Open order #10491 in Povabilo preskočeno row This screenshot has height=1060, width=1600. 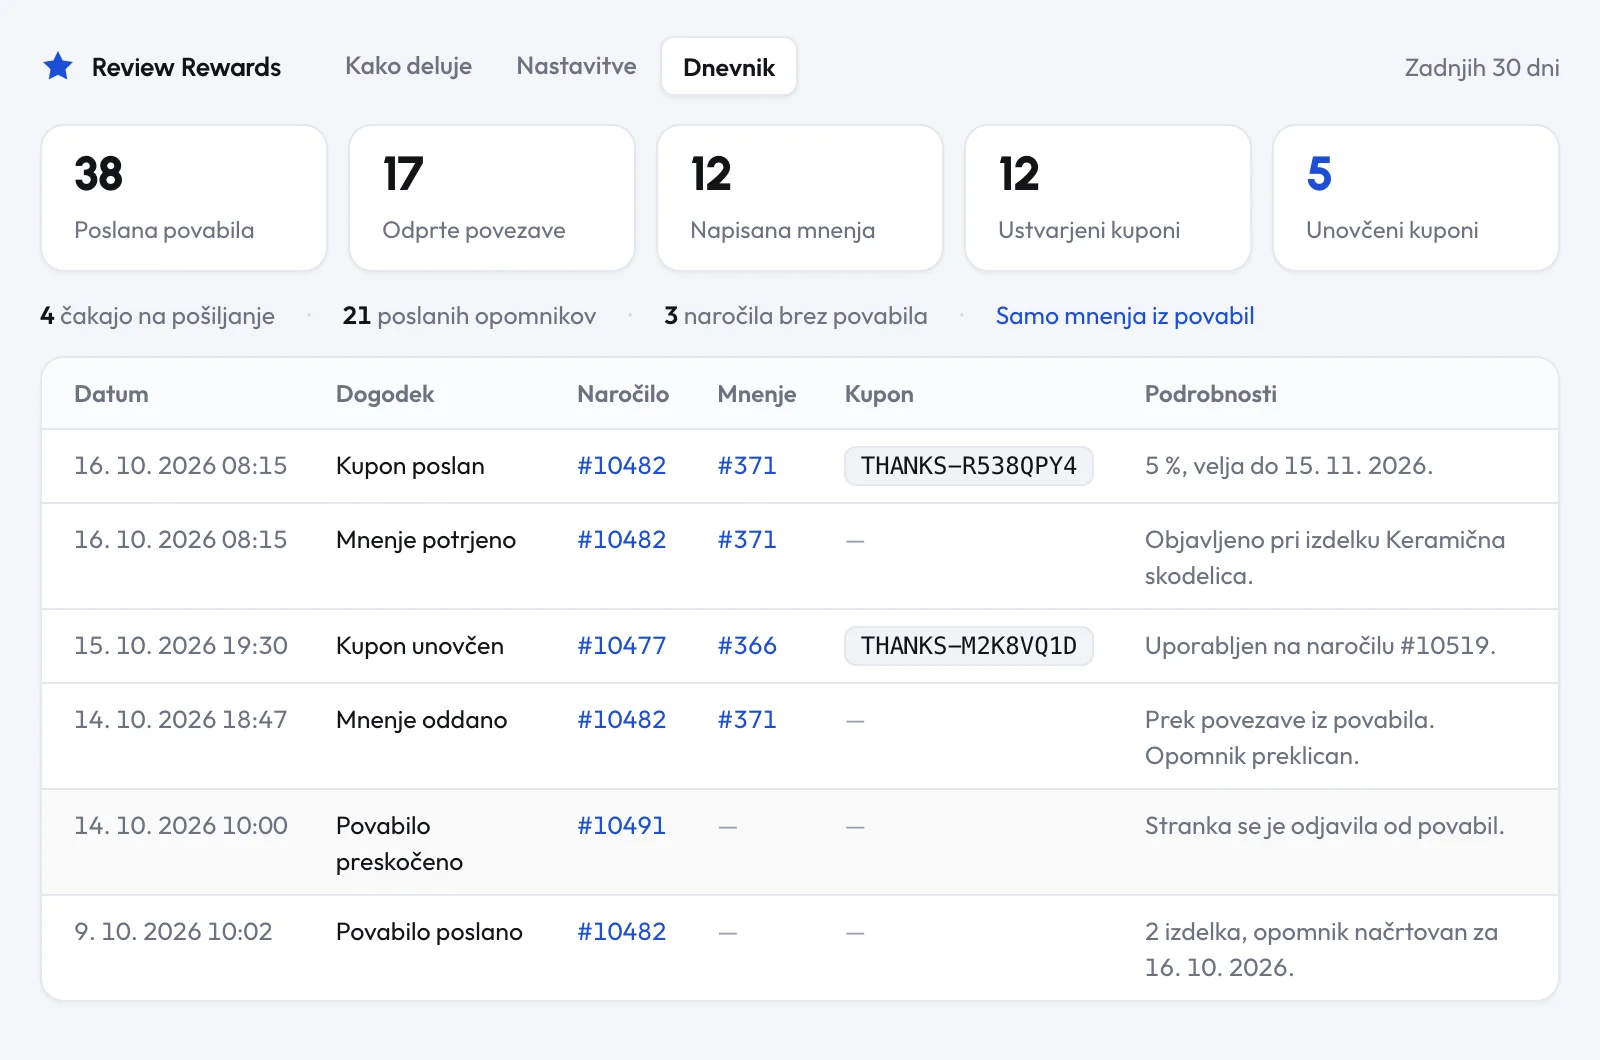coord(621,826)
